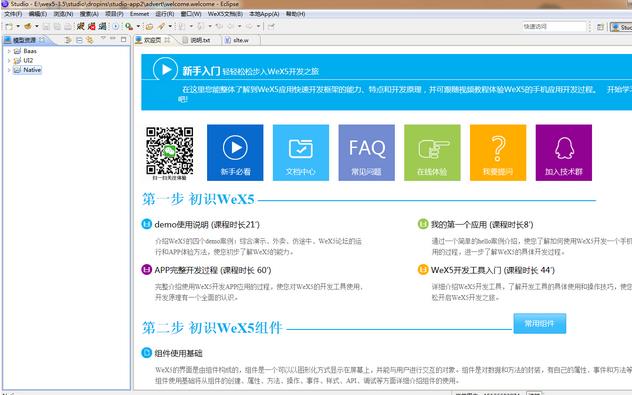Focus the 快速访问 quick access field
632x395 pixels.
click(554, 27)
